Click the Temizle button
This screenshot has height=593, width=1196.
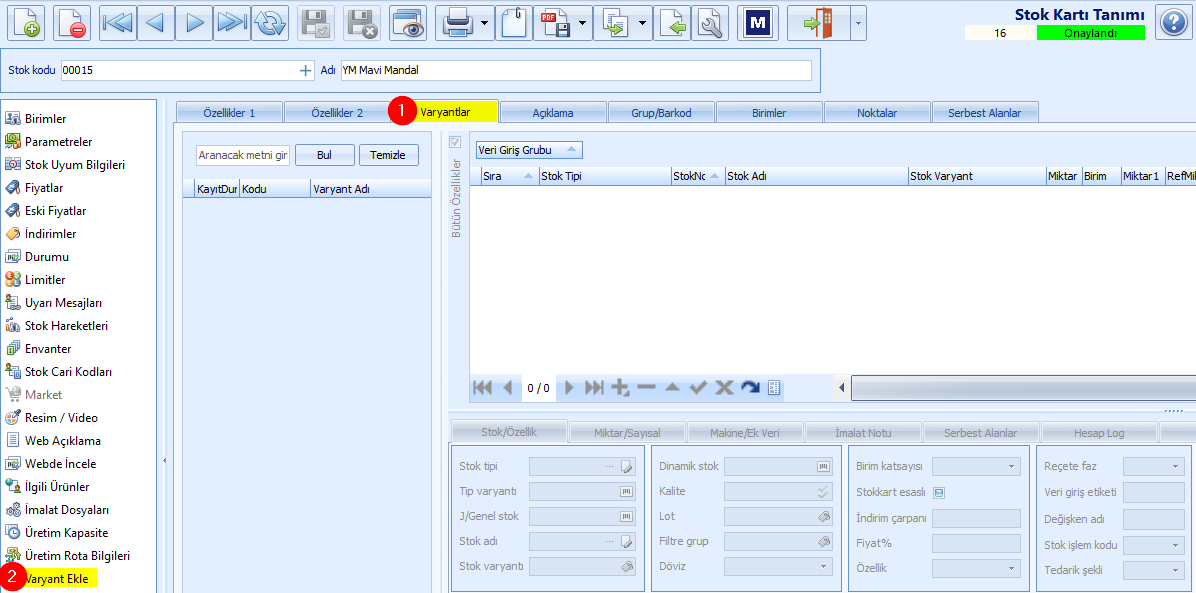point(389,155)
